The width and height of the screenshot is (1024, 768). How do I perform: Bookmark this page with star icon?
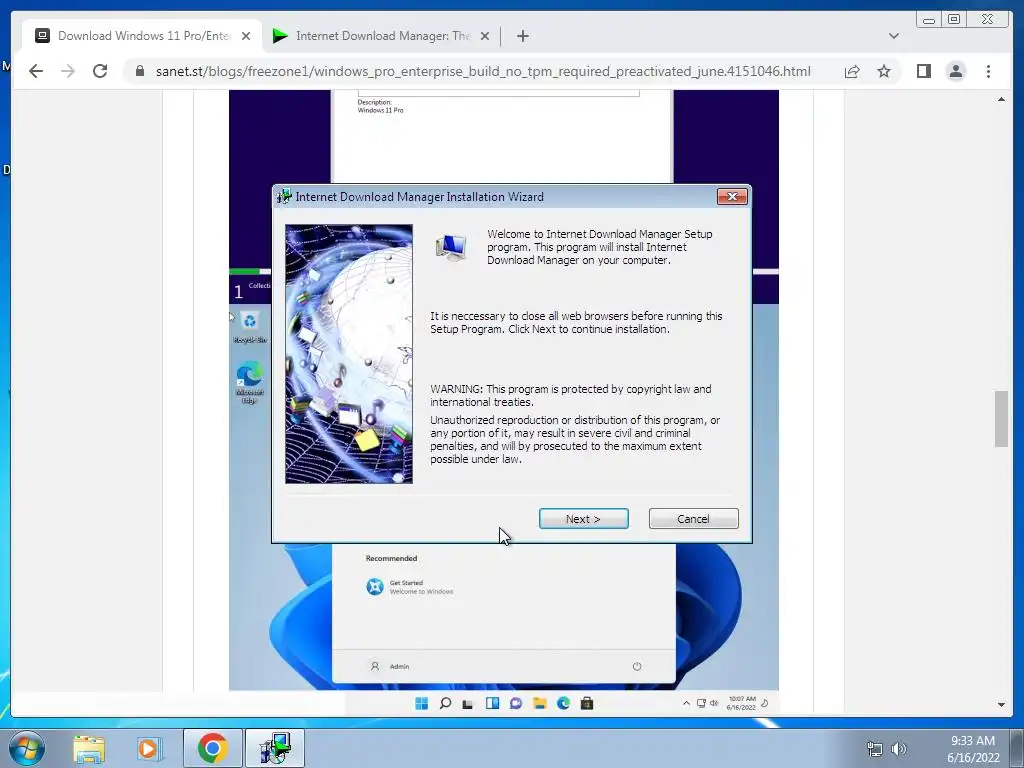point(884,71)
